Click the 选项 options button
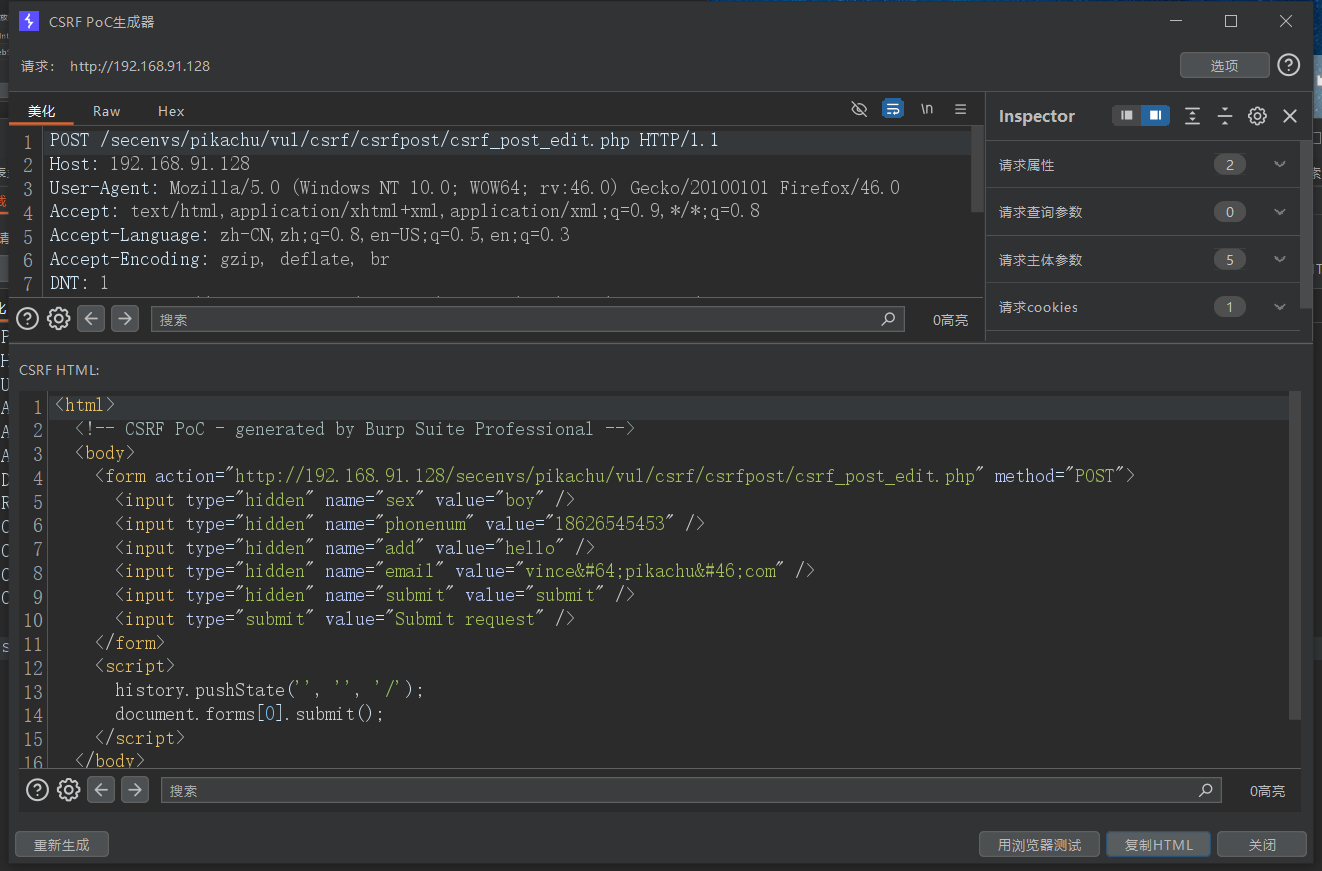Viewport: 1322px width, 871px height. [1225, 65]
